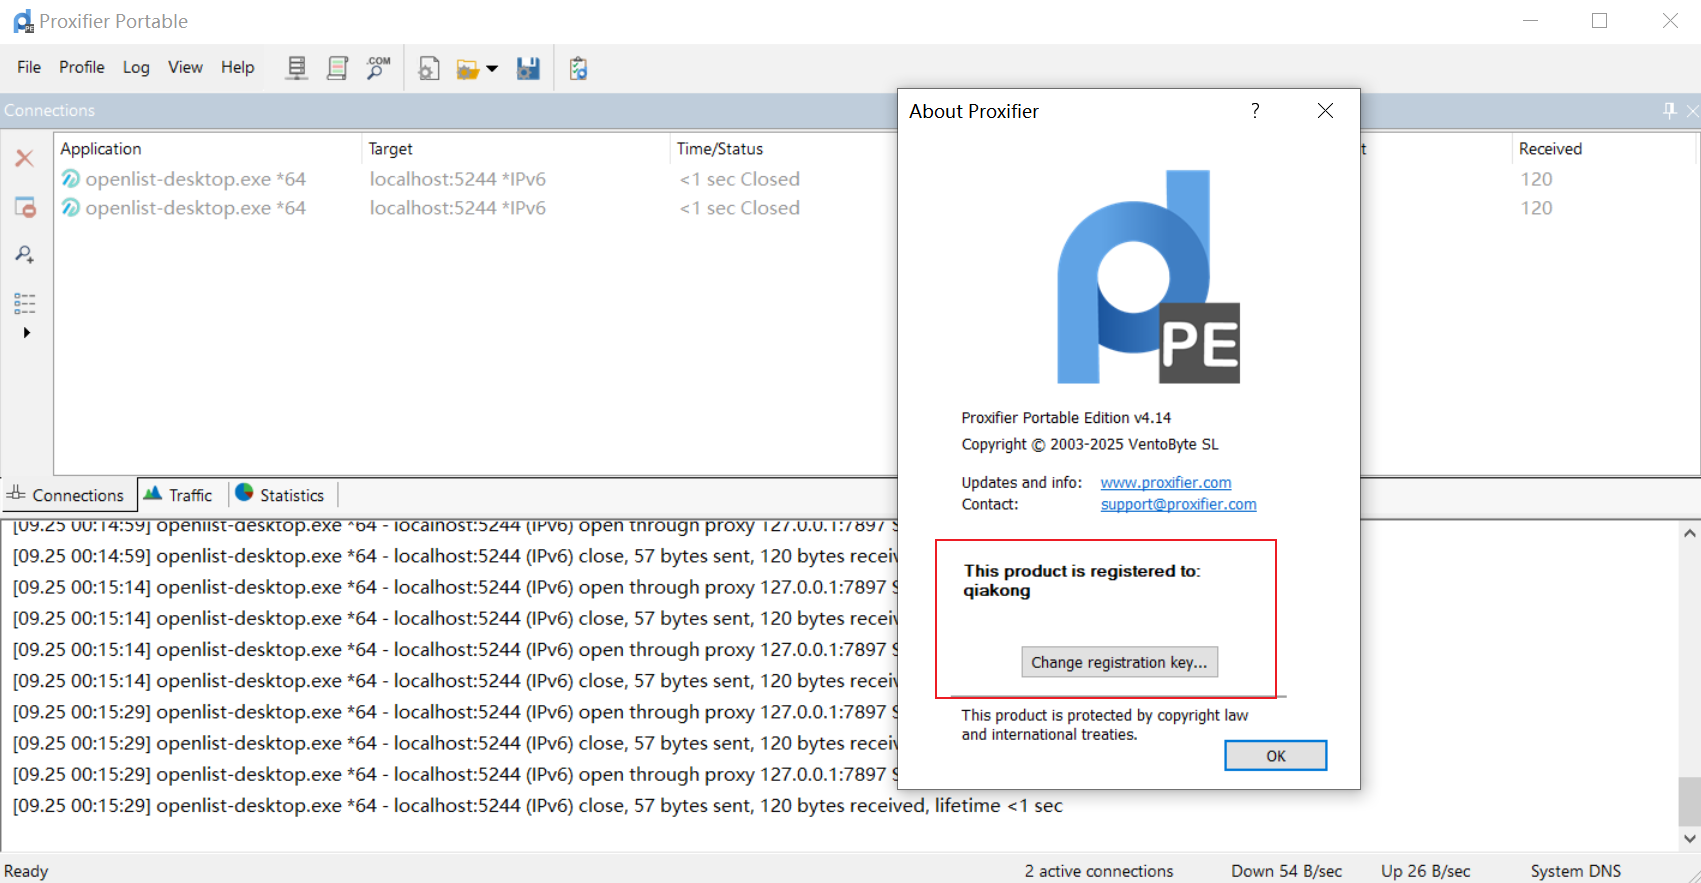The height and width of the screenshot is (883, 1701).
Task: Close the Proxifier Portable main window
Action: click(1670, 21)
